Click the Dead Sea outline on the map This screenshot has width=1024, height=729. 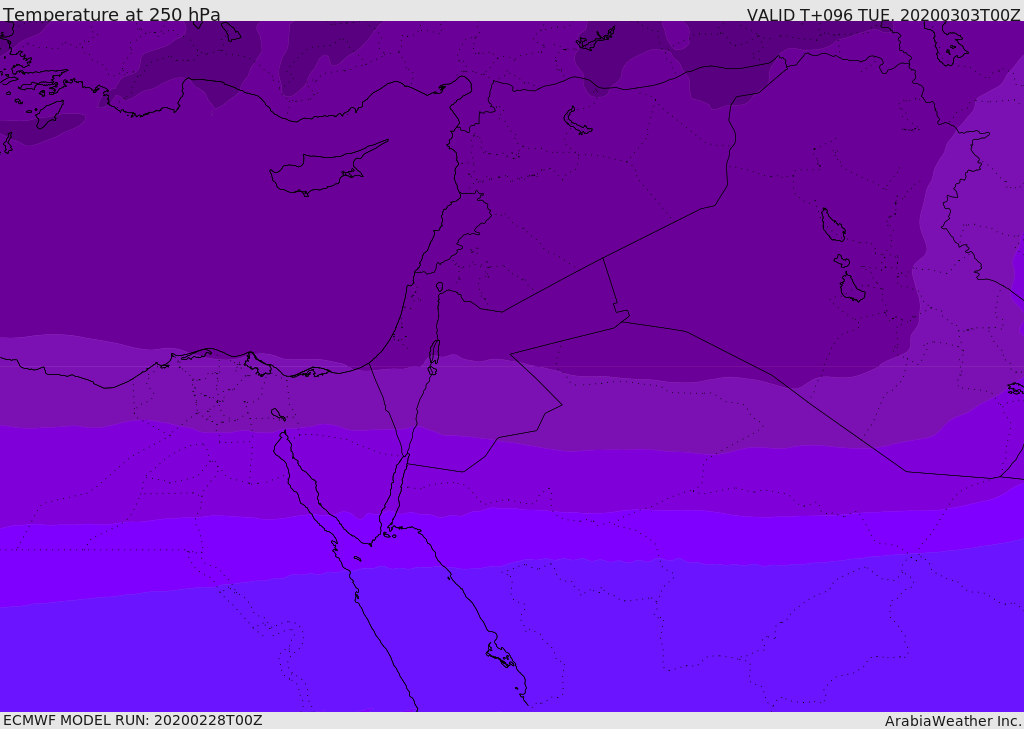coord(434,353)
